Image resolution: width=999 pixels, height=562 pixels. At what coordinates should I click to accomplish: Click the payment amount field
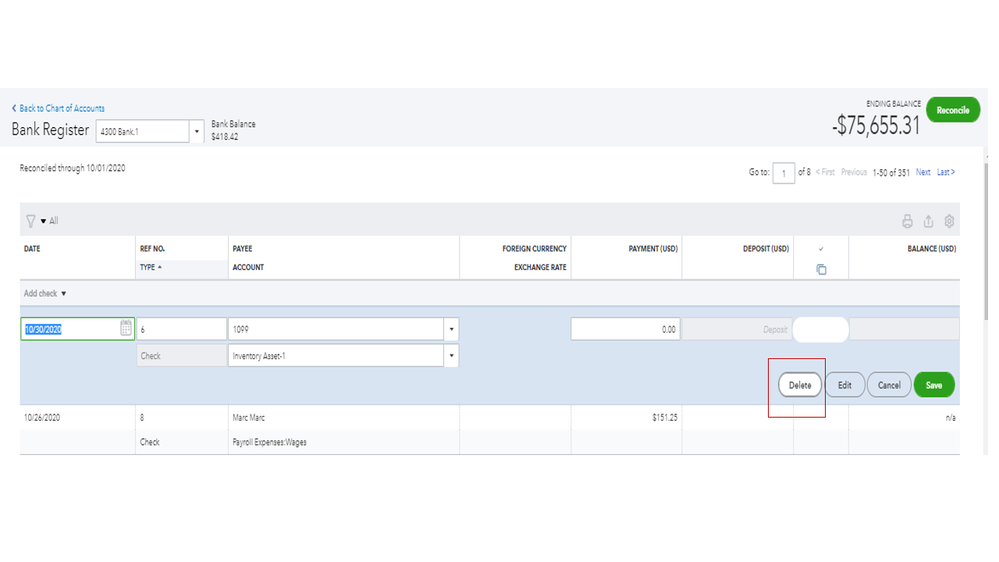pyautogui.click(x=625, y=329)
